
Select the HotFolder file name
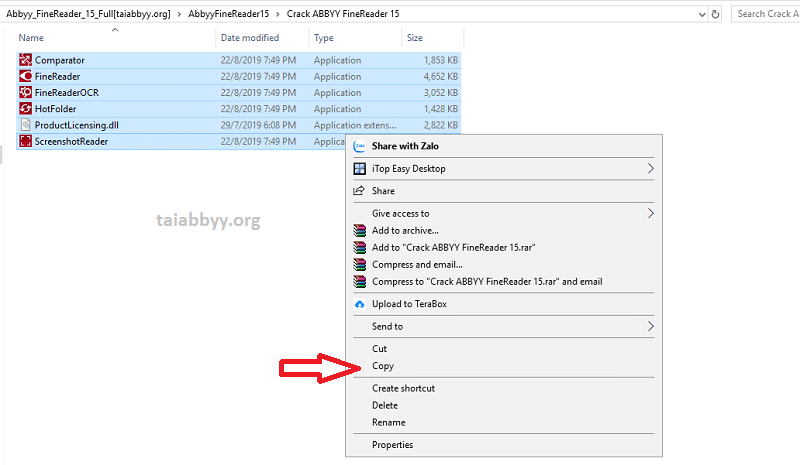[x=55, y=109]
